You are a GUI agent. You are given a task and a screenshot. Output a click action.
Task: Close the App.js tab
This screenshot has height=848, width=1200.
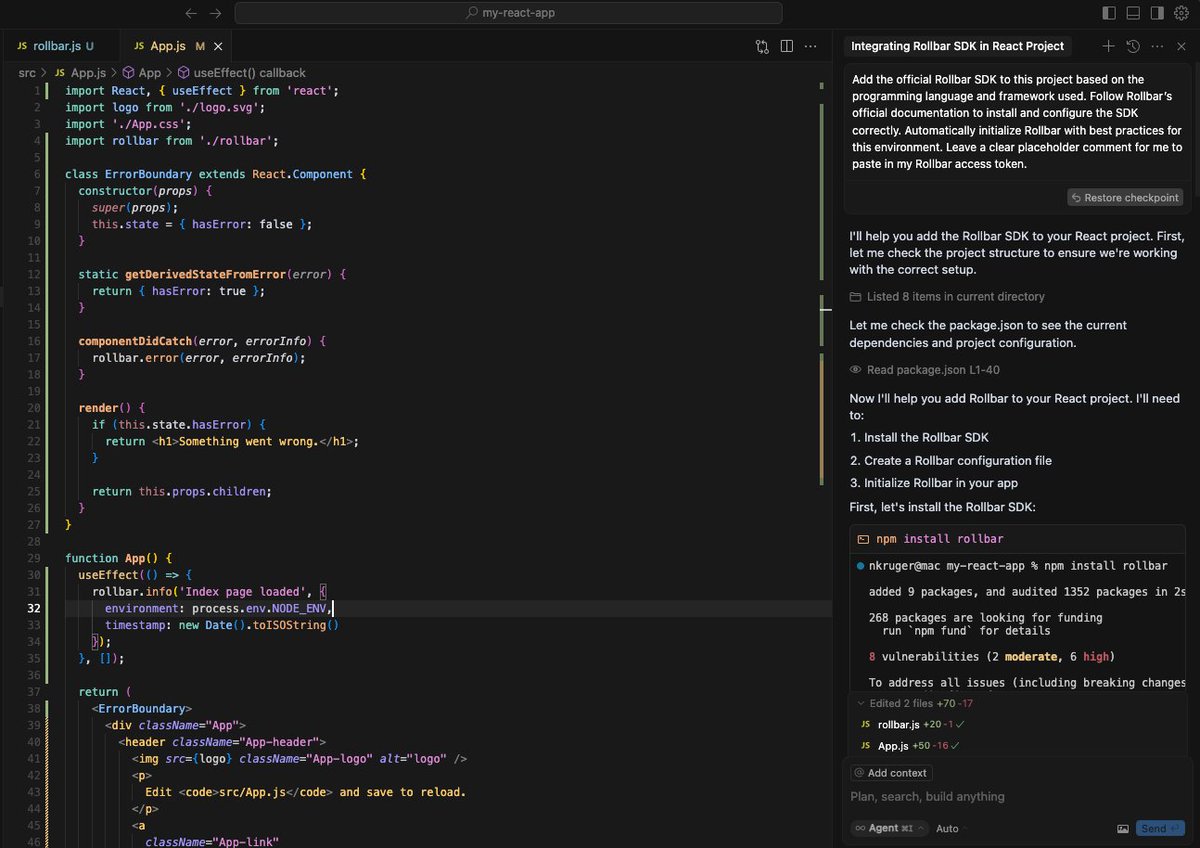pos(219,46)
